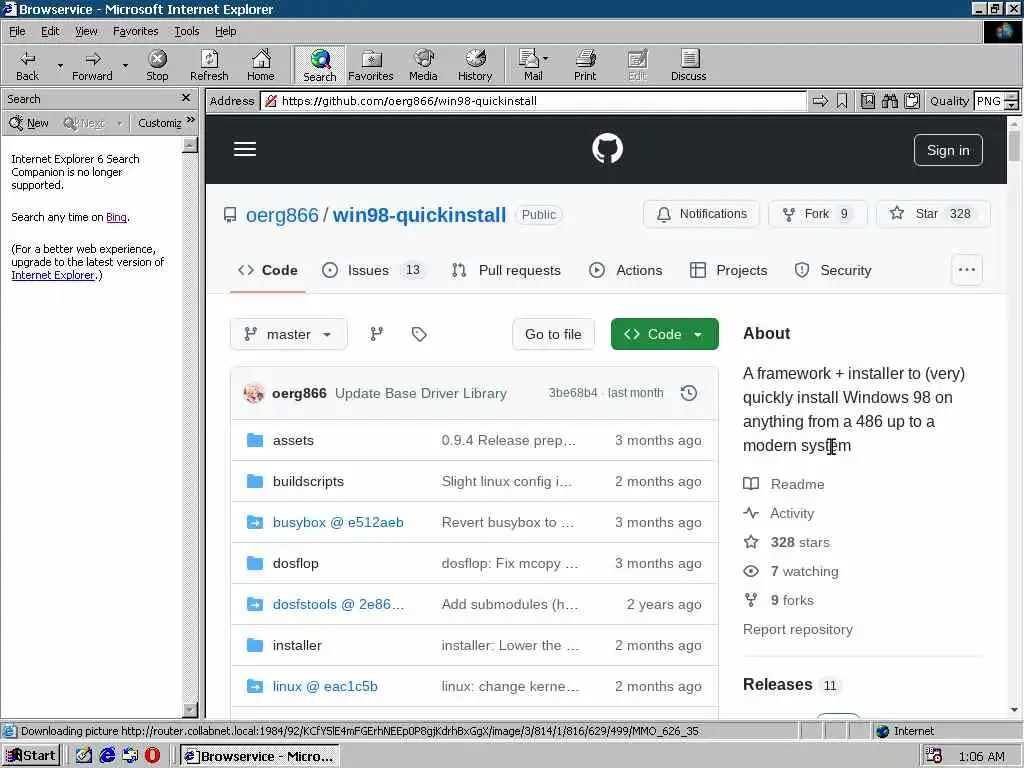Viewport: 1024px width, 768px height.
Task: View commit history clock icon
Action: (688, 393)
